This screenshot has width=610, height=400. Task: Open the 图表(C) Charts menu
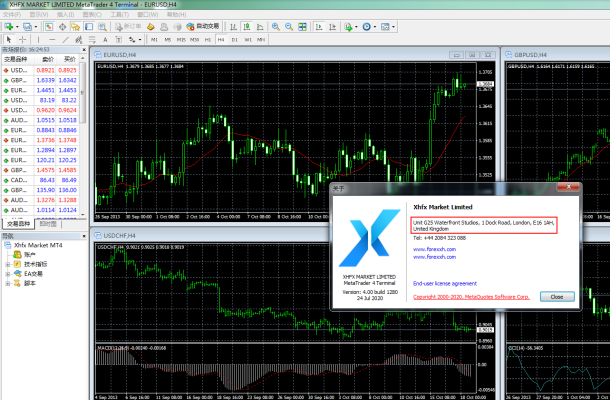(x=92, y=14)
